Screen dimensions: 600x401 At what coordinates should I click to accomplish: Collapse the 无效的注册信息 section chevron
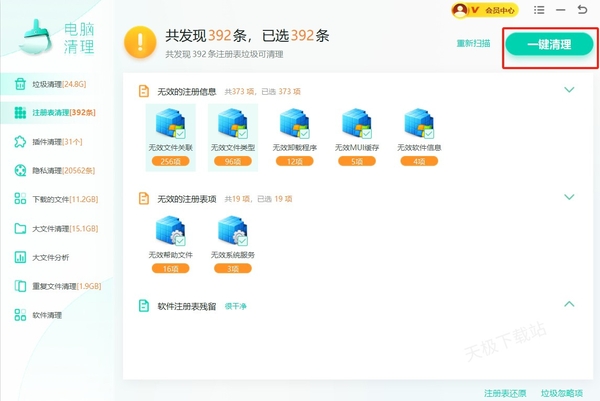(569, 90)
